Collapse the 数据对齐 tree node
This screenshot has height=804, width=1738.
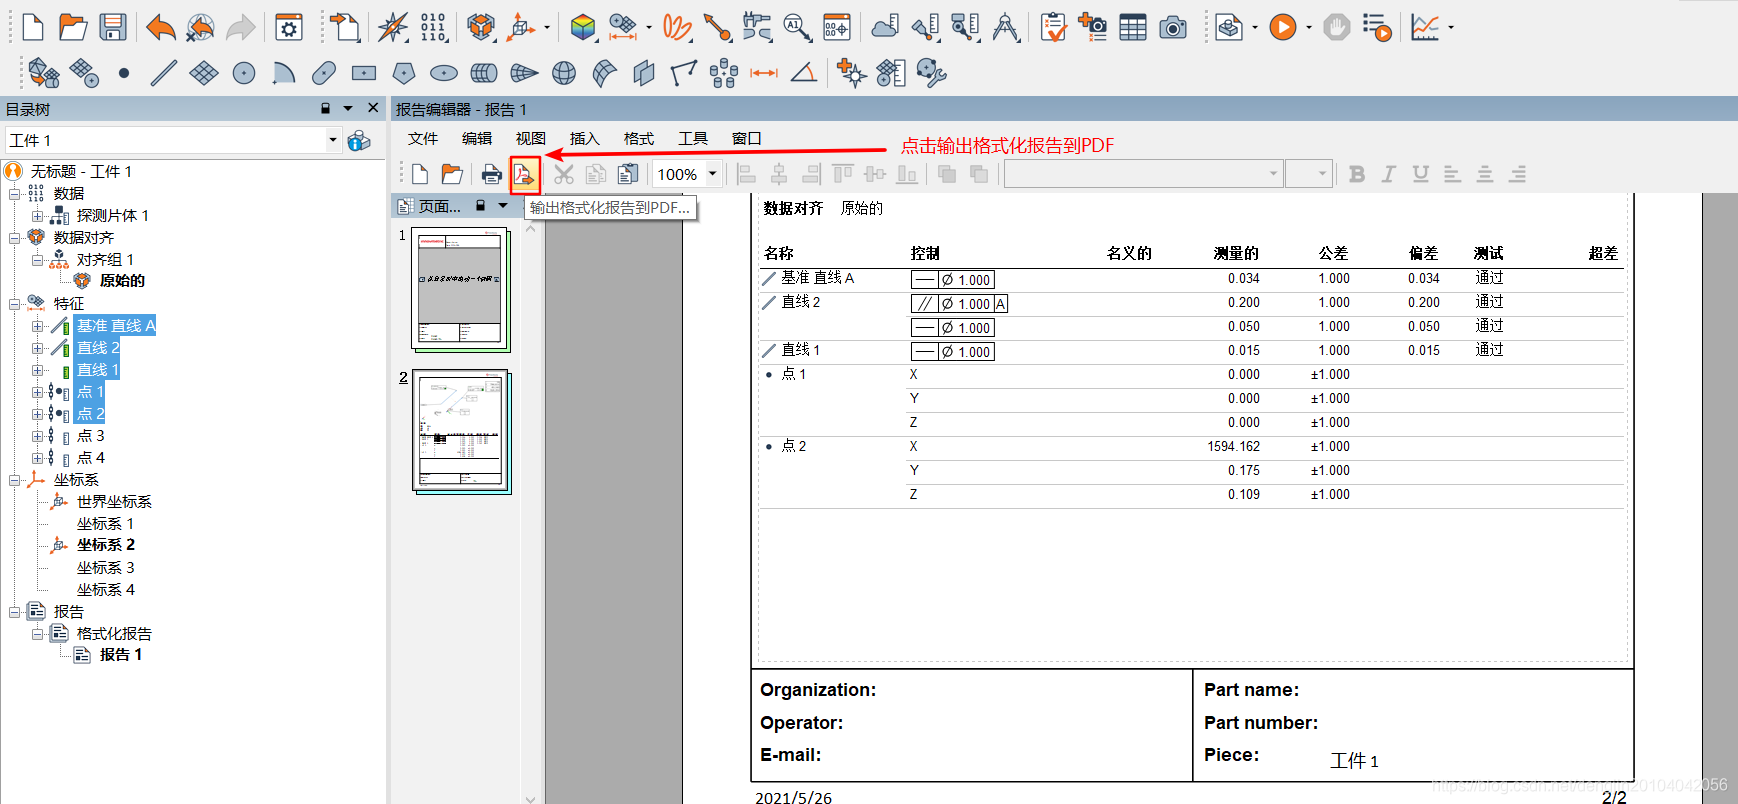tap(15, 238)
